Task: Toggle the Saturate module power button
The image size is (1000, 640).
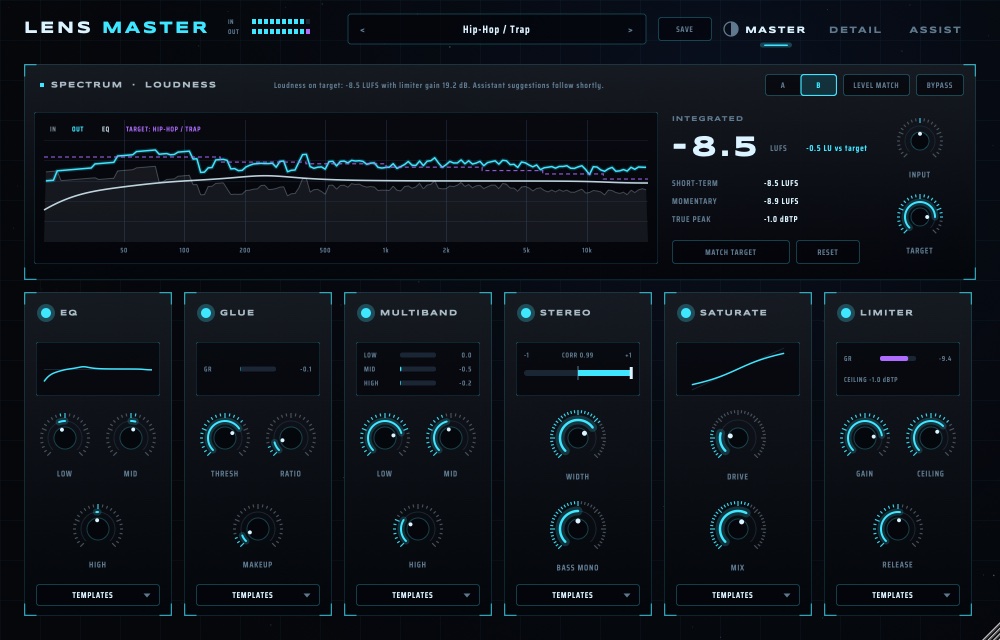Action: tap(686, 313)
